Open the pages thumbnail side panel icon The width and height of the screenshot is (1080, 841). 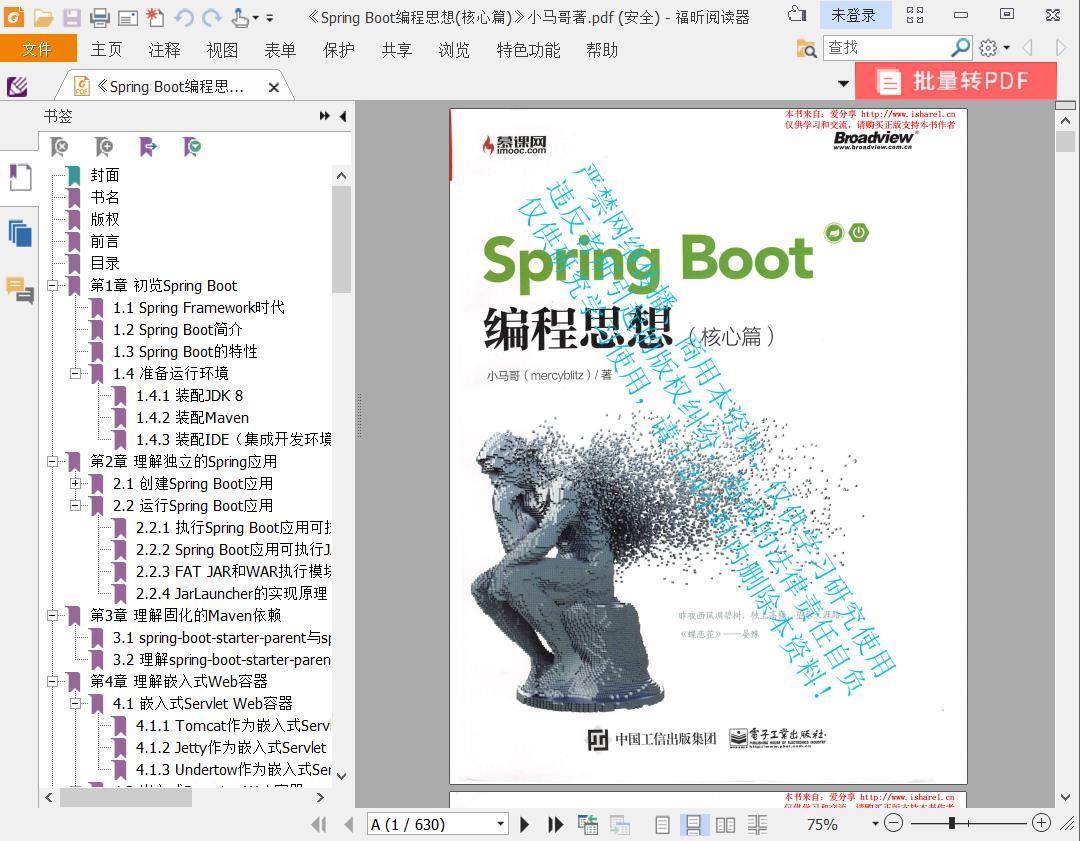[20, 233]
